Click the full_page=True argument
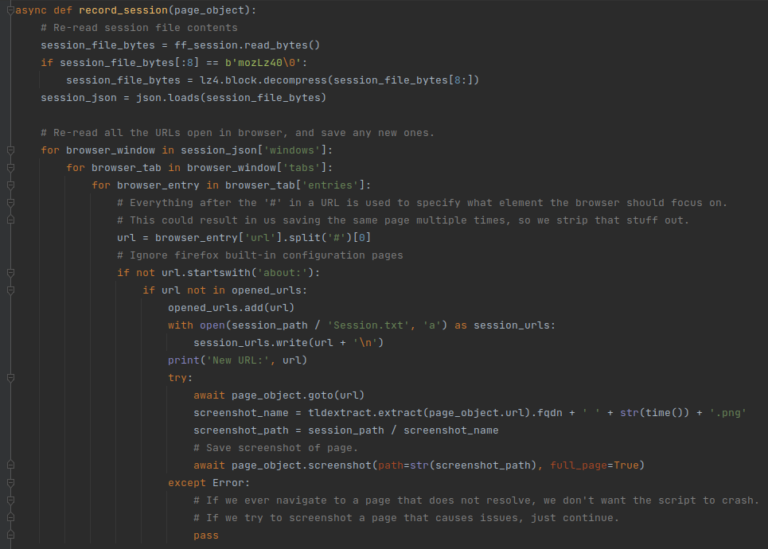Viewport: 768px width, 549px height. pyautogui.click(x=594, y=465)
